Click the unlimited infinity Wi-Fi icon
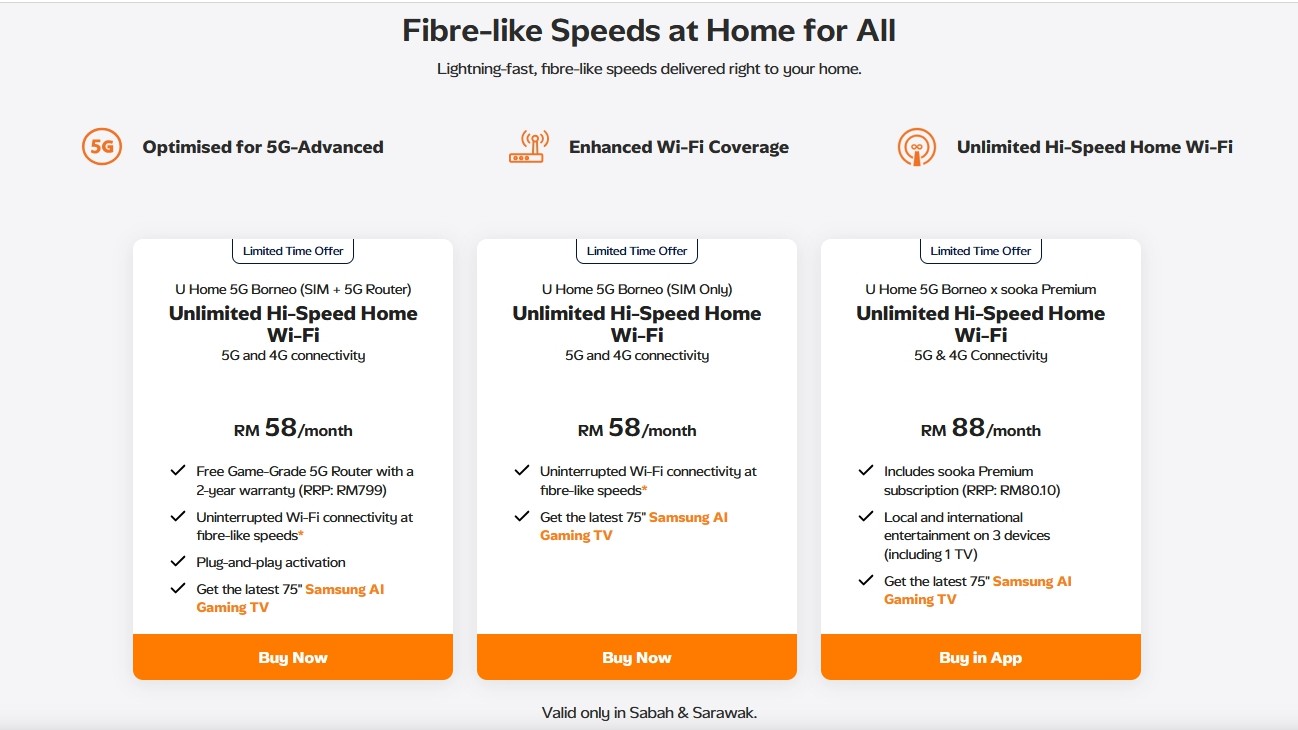The image size is (1298, 730). click(x=917, y=147)
